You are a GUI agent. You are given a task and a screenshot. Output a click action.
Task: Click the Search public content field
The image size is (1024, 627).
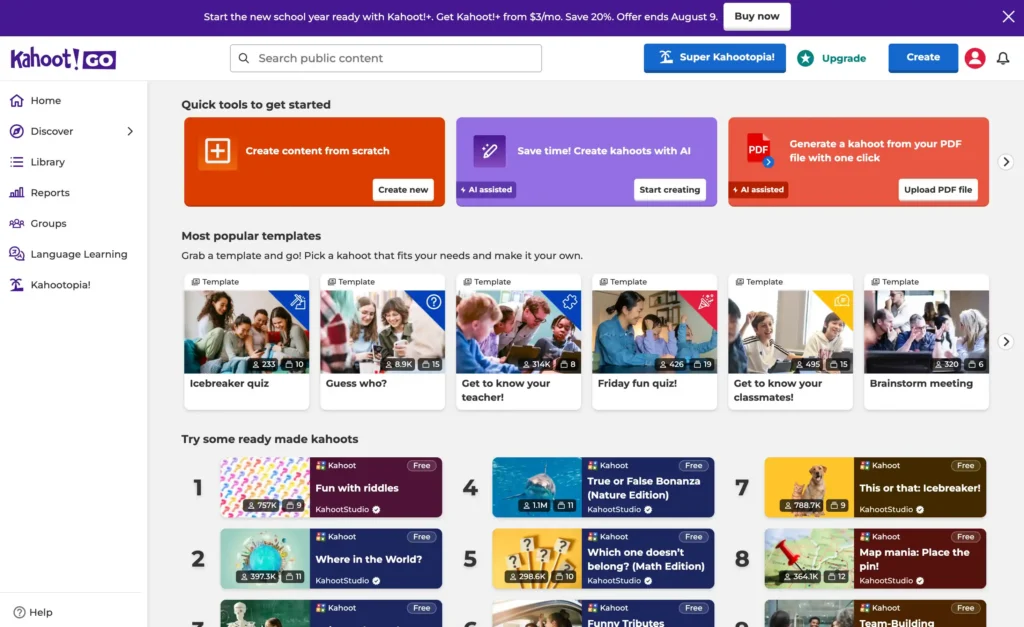point(385,58)
